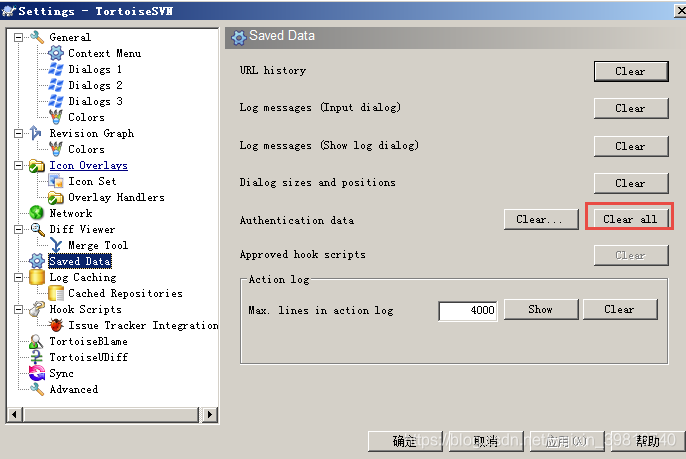686x459 pixels.
Task: Open the Context Menu settings page
Action: point(105,53)
